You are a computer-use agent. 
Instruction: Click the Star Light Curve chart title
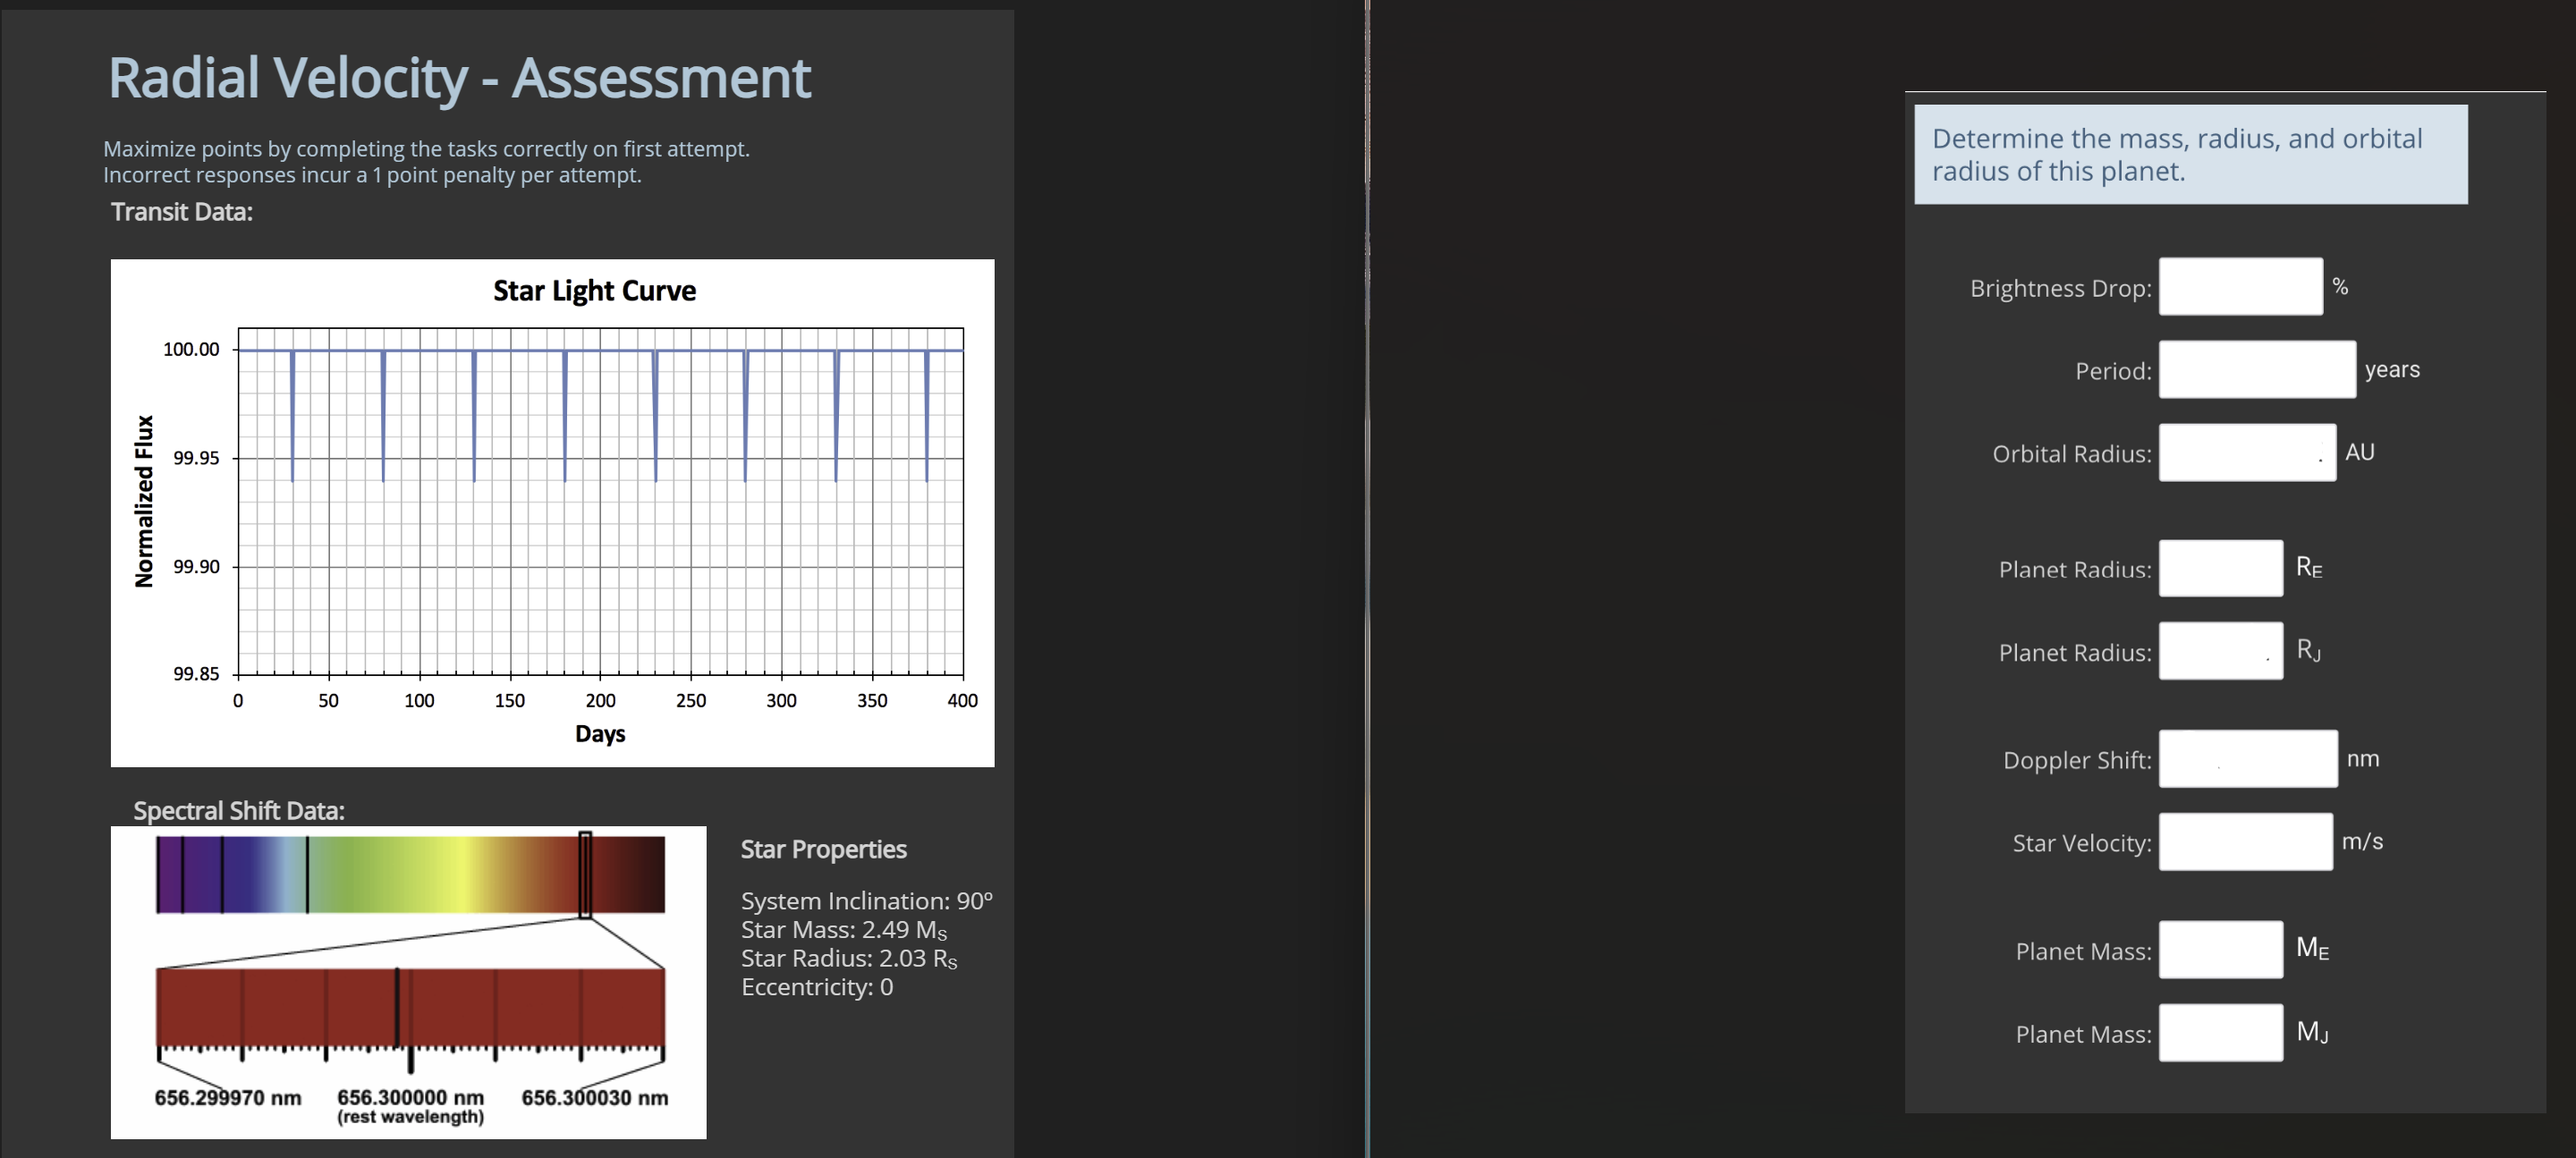pos(594,291)
